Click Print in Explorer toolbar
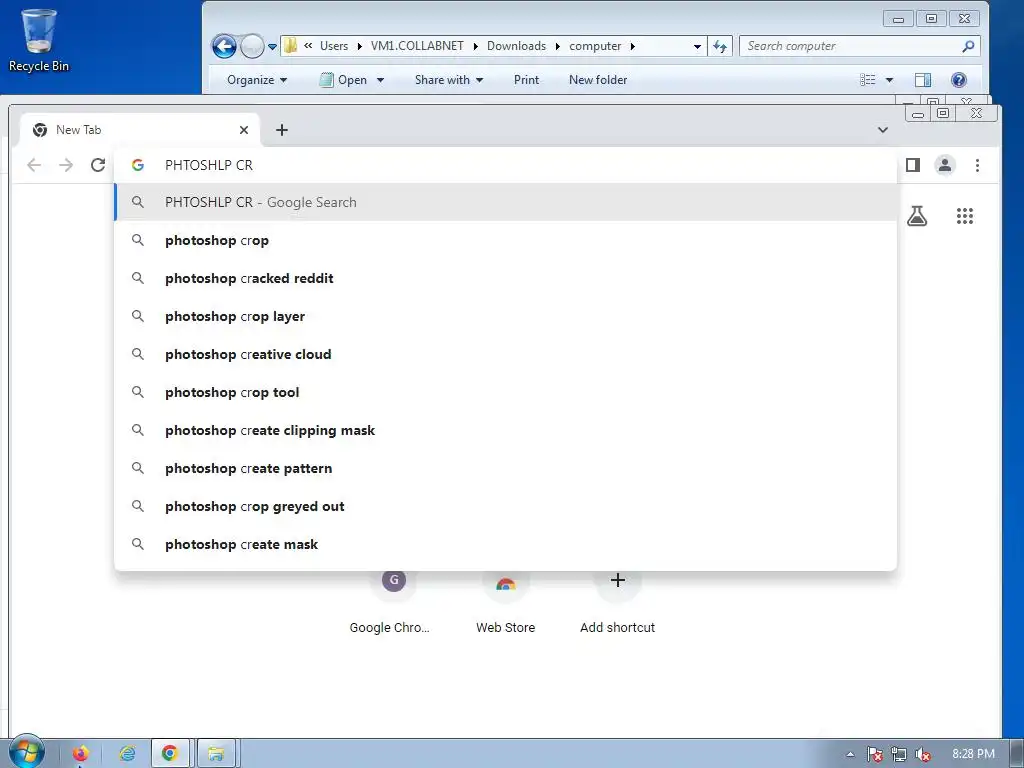The width and height of the screenshot is (1024, 768). pyautogui.click(x=526, y=80)
